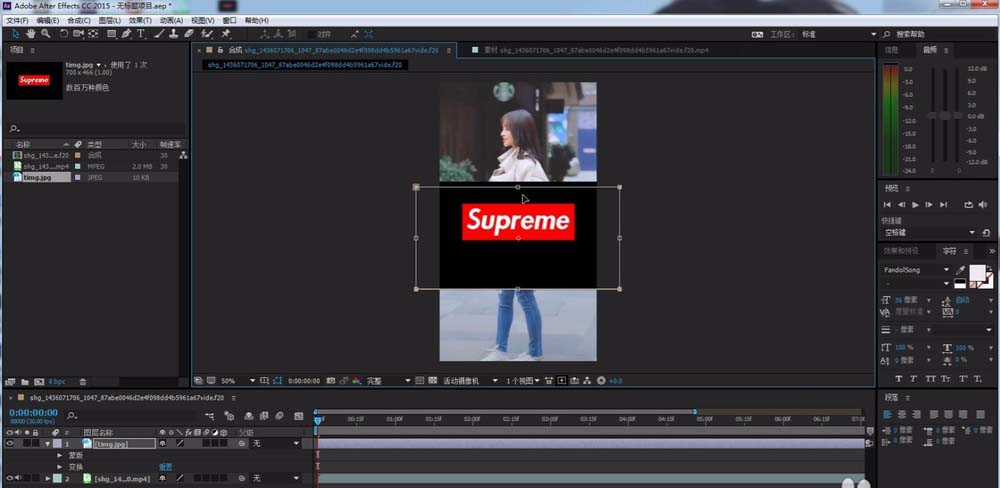Select the Pan Behind anchor tool

click(93, 34)
